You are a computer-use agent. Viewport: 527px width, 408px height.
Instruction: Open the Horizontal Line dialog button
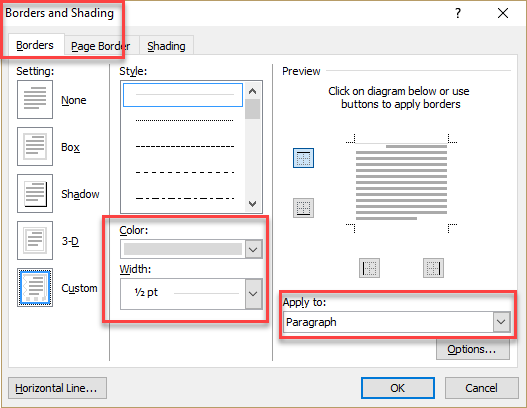pyautogui.click(x=57, y=388)
